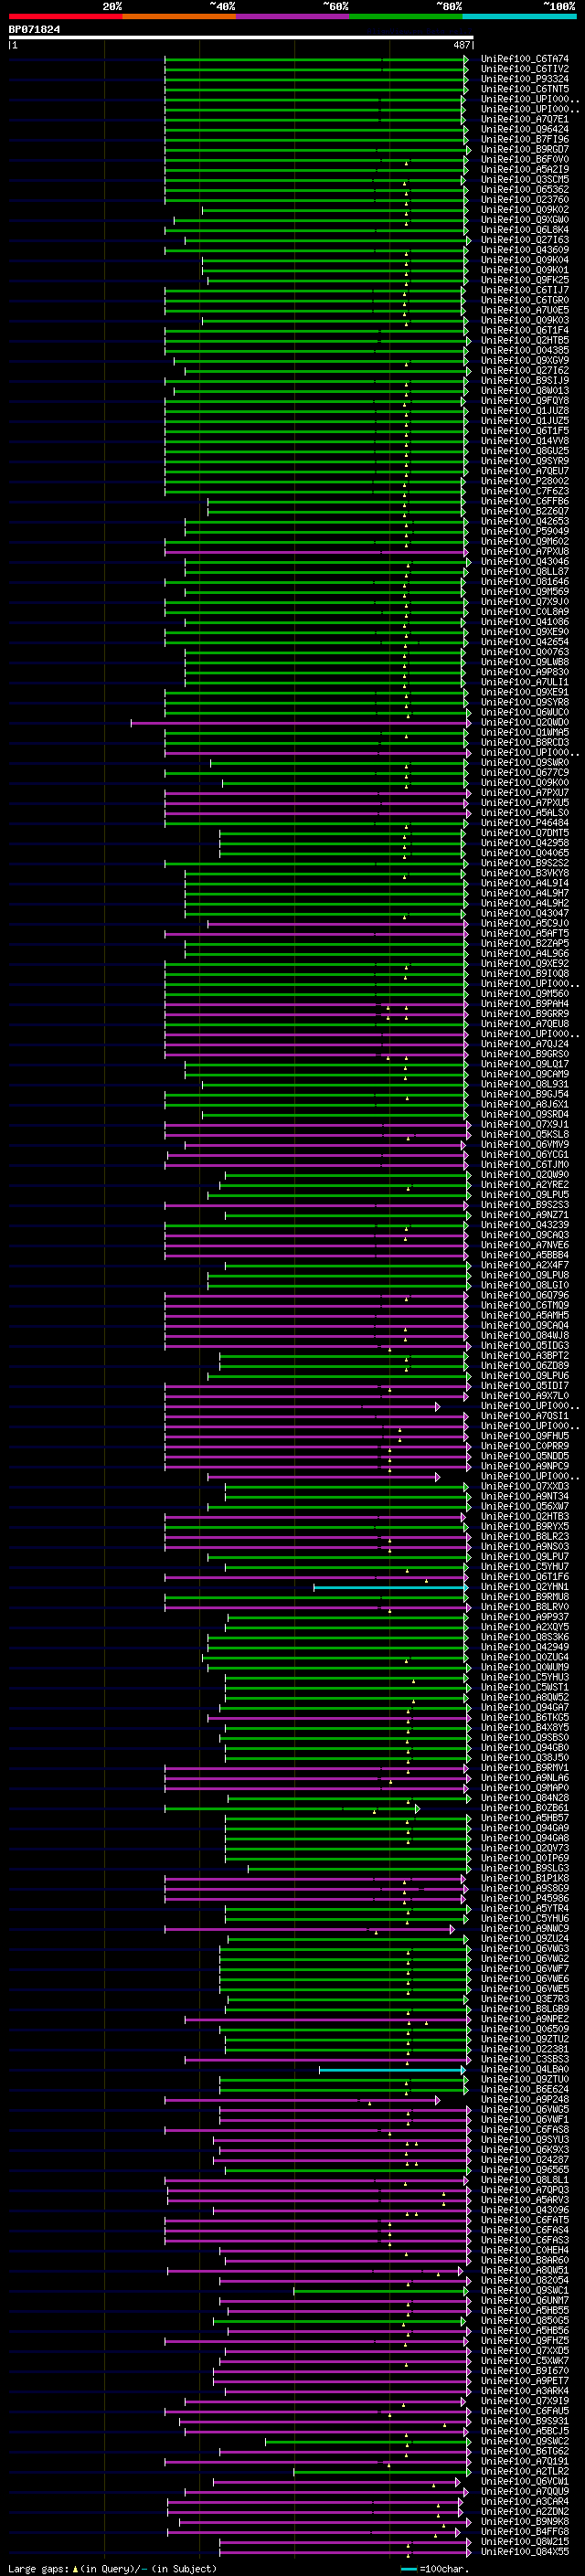This screenshot has height=2576, width=585.
Task: Click the UniRef100_A7PXU8 label
Action: tap(525, 551)
